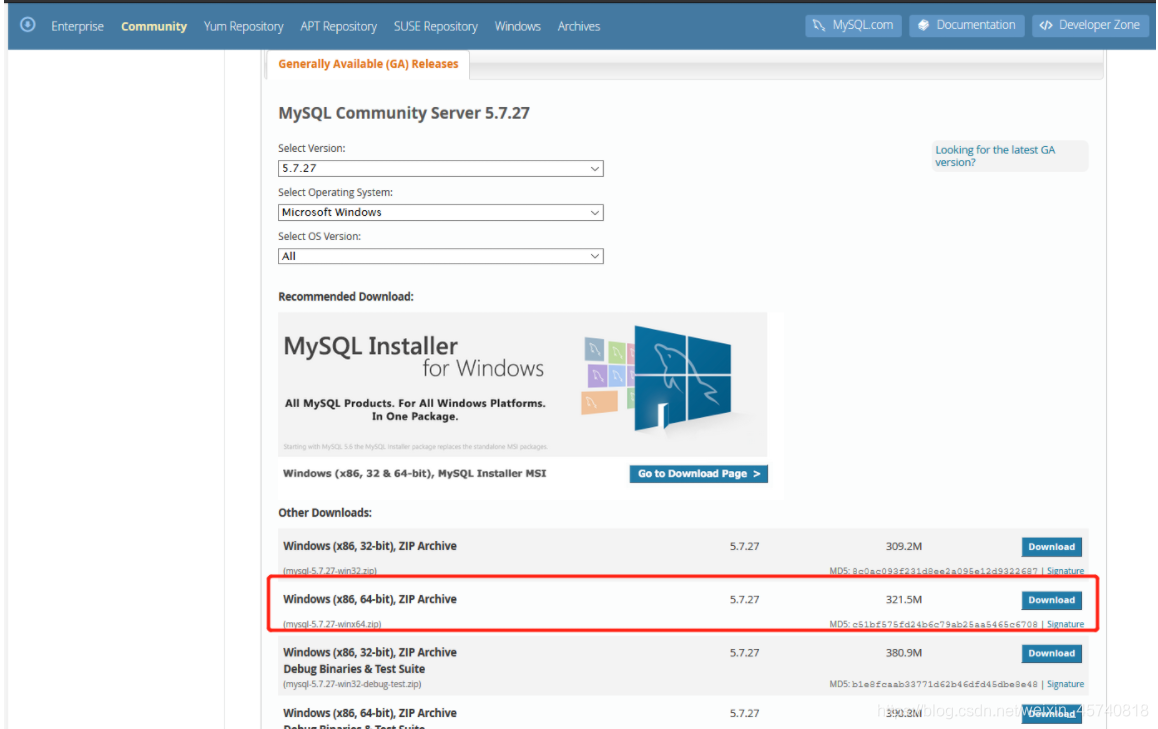Select Generally Available (GA) Releases tab

point(368,64)
